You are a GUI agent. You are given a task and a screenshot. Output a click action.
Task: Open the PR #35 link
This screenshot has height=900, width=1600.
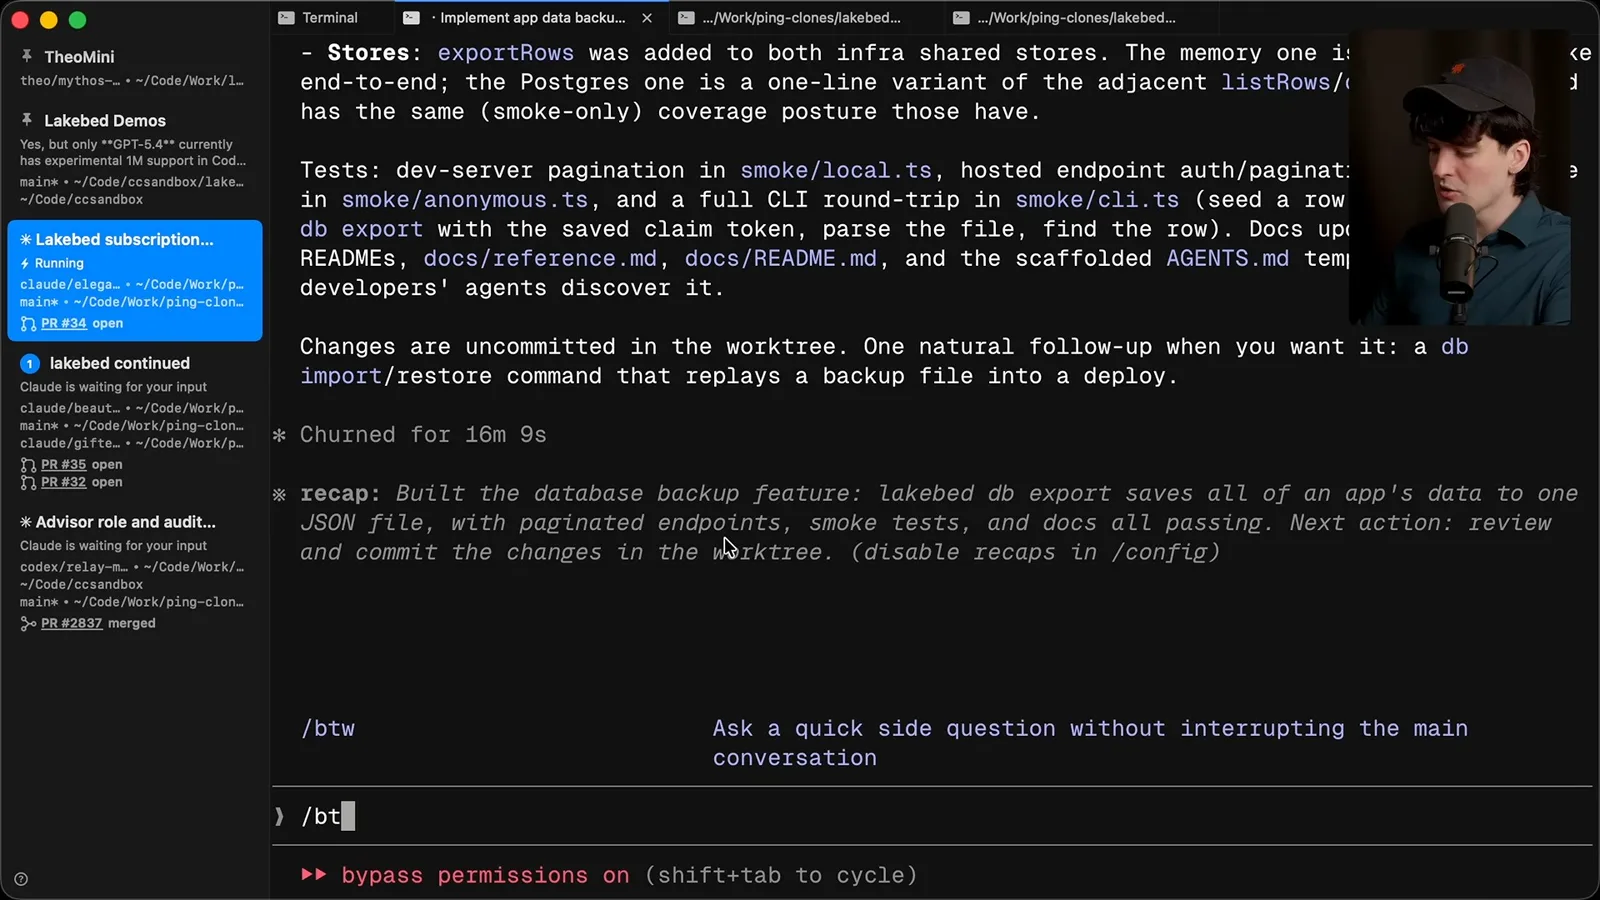[x=64, y=464]
